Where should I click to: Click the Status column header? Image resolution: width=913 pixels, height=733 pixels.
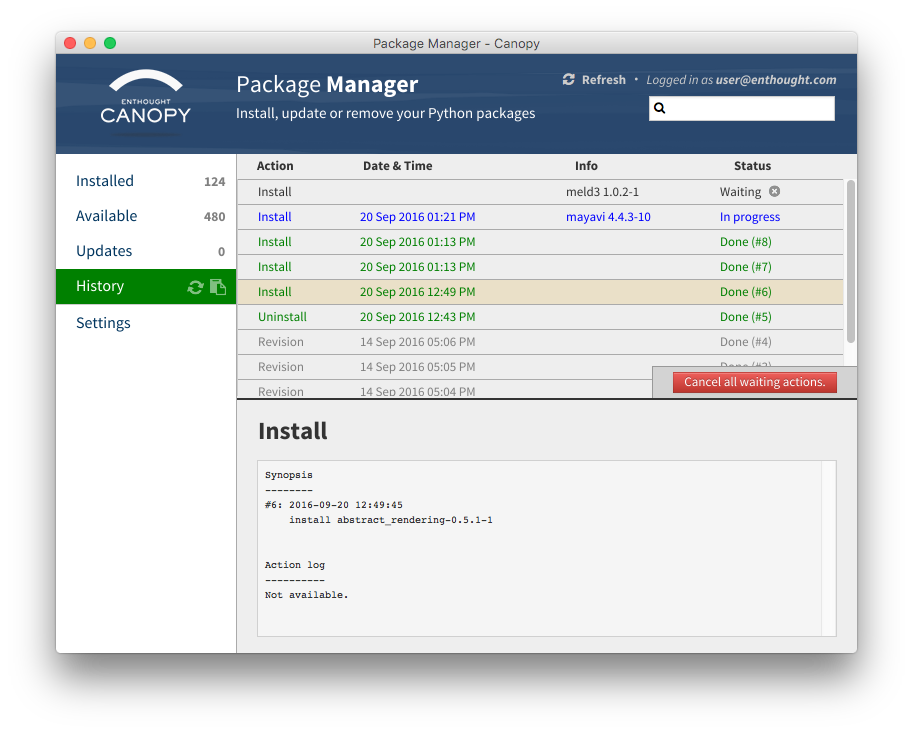752,166
